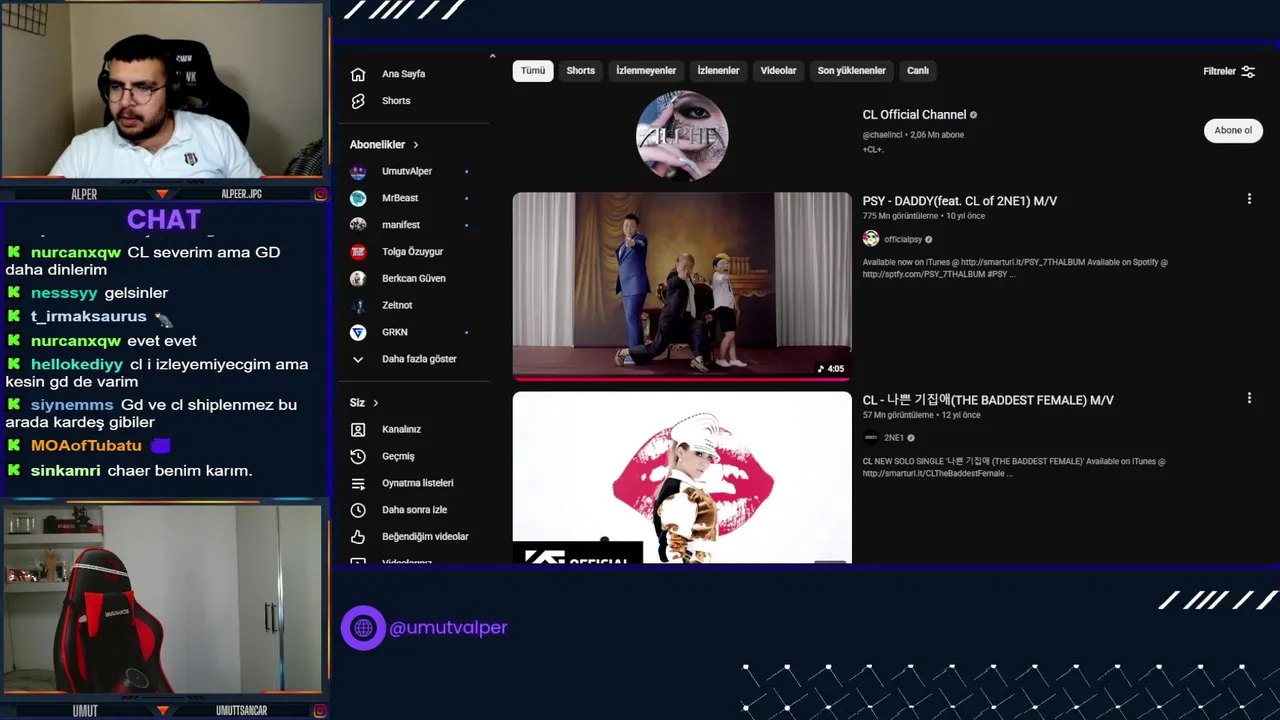
Task: Click chat username MOAofTubatu
Action: (86, 445)
